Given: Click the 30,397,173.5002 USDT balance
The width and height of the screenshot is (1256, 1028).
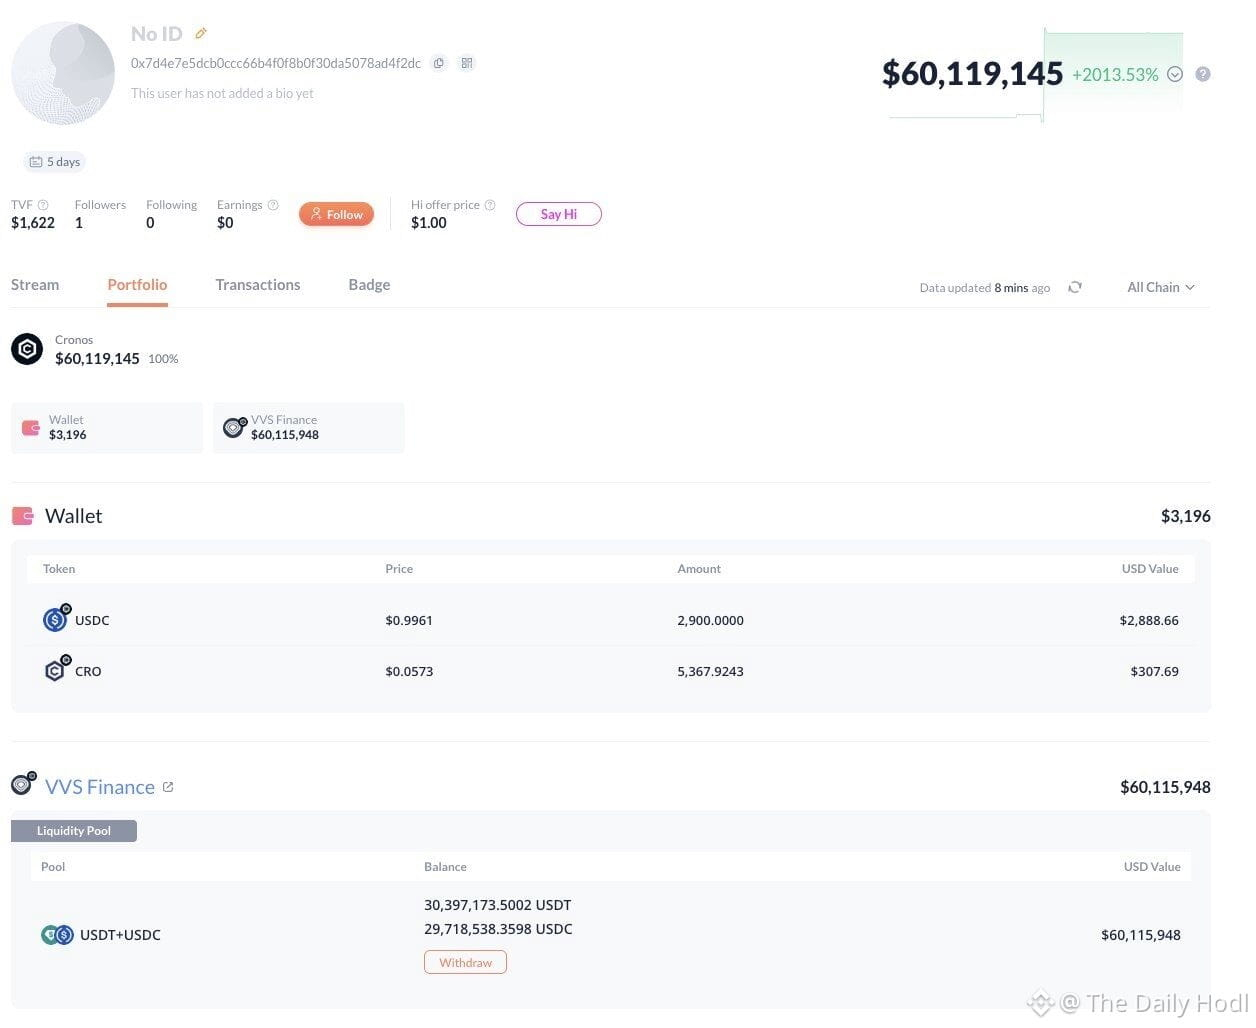Looking at the screenshot, I should 498,905.
